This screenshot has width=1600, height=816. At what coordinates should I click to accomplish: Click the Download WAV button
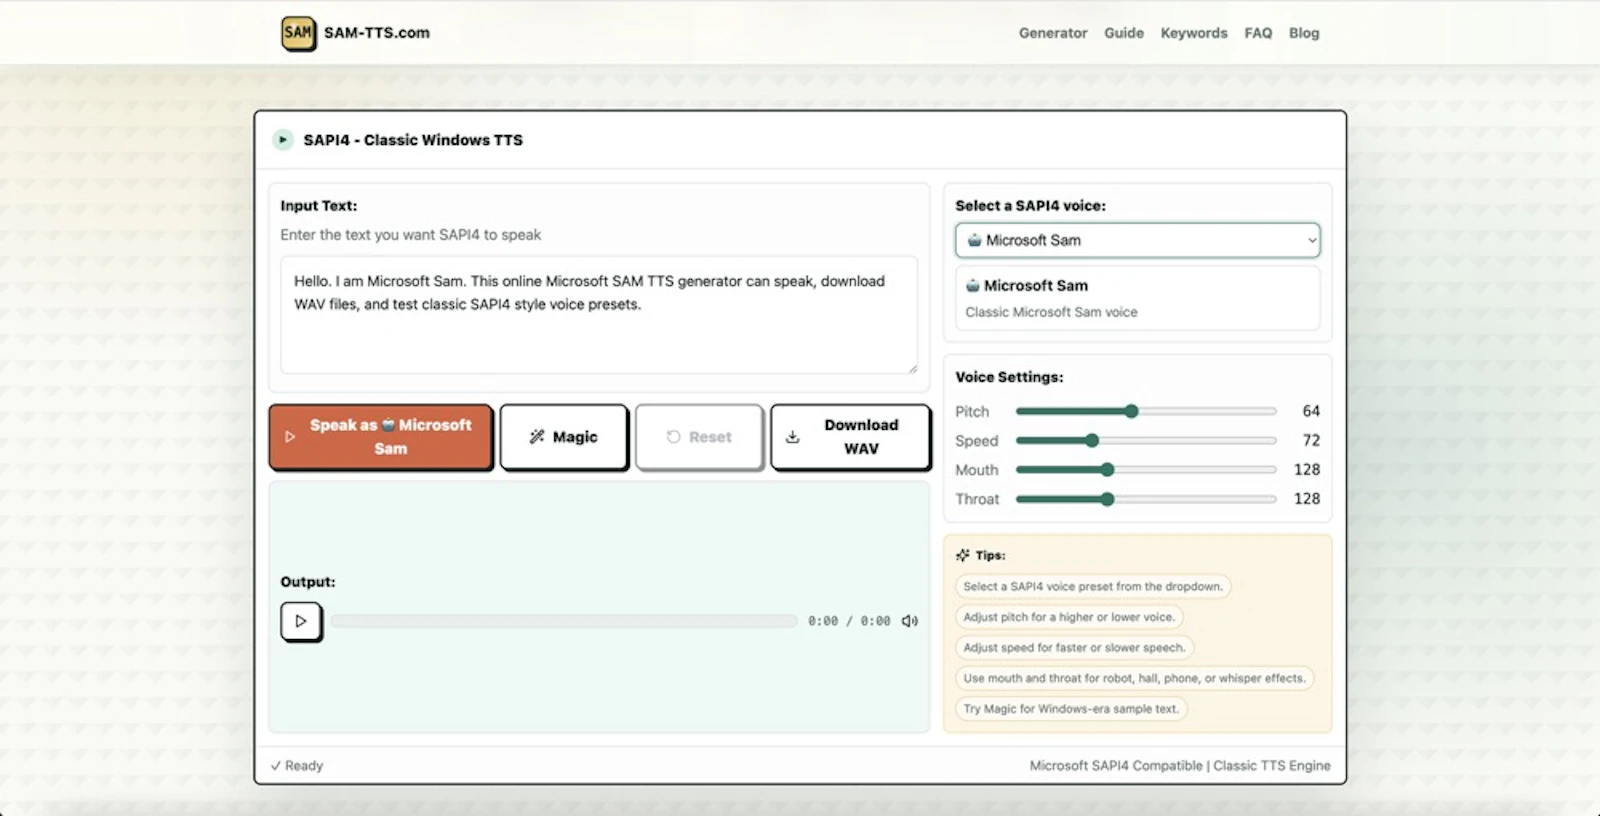coord(850,437)
